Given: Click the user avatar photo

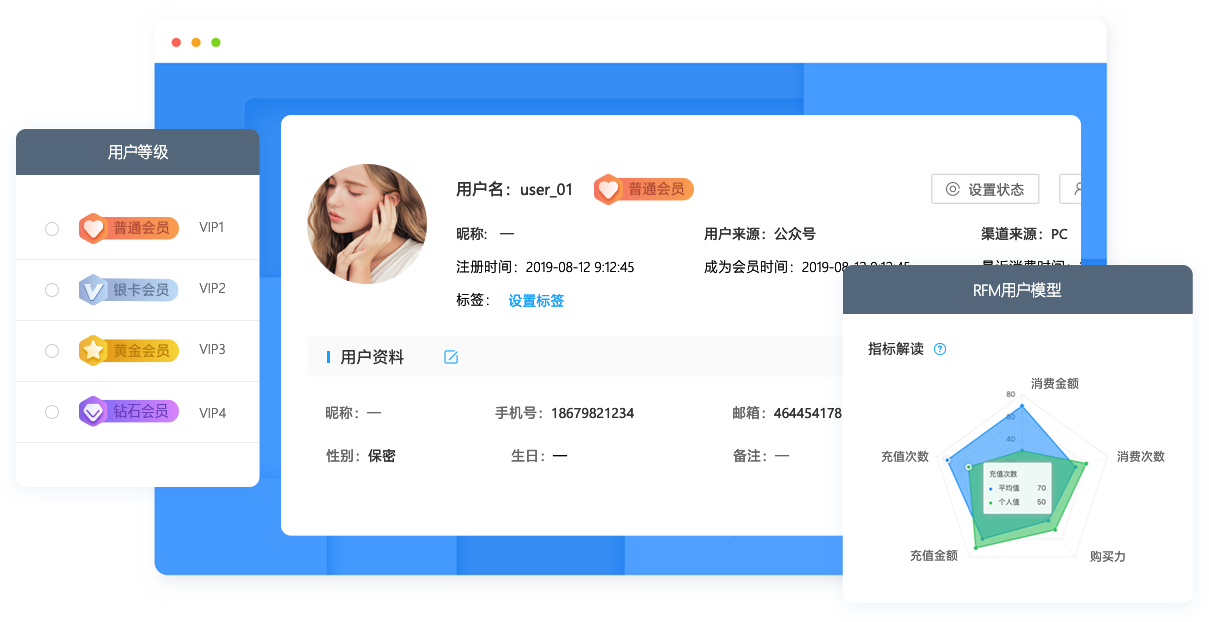Looking at the screenshot, I should point(366,224).
